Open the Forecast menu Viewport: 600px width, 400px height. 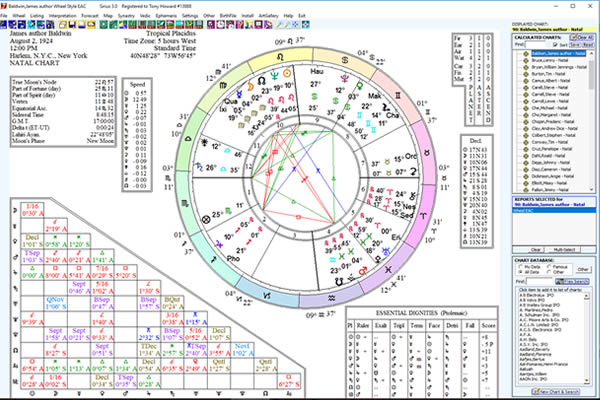point(90,16)
